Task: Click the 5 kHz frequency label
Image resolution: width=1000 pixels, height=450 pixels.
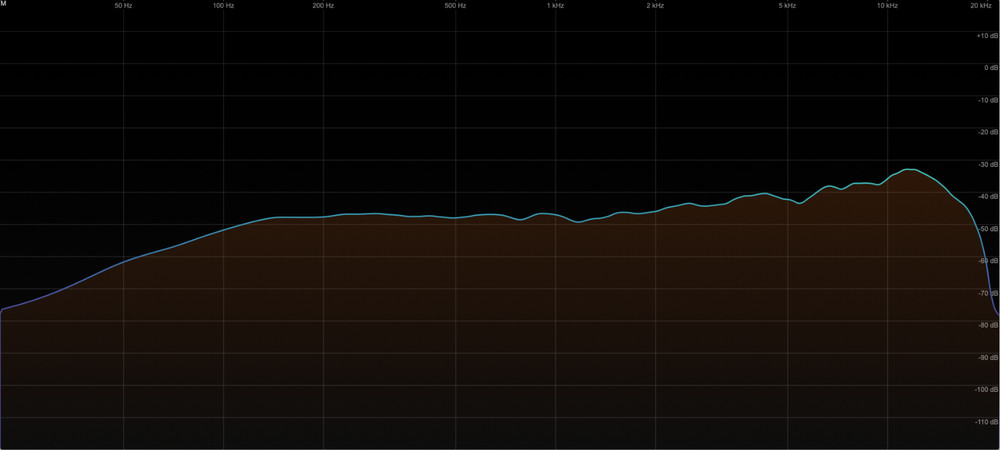Action: pos(787,6)
